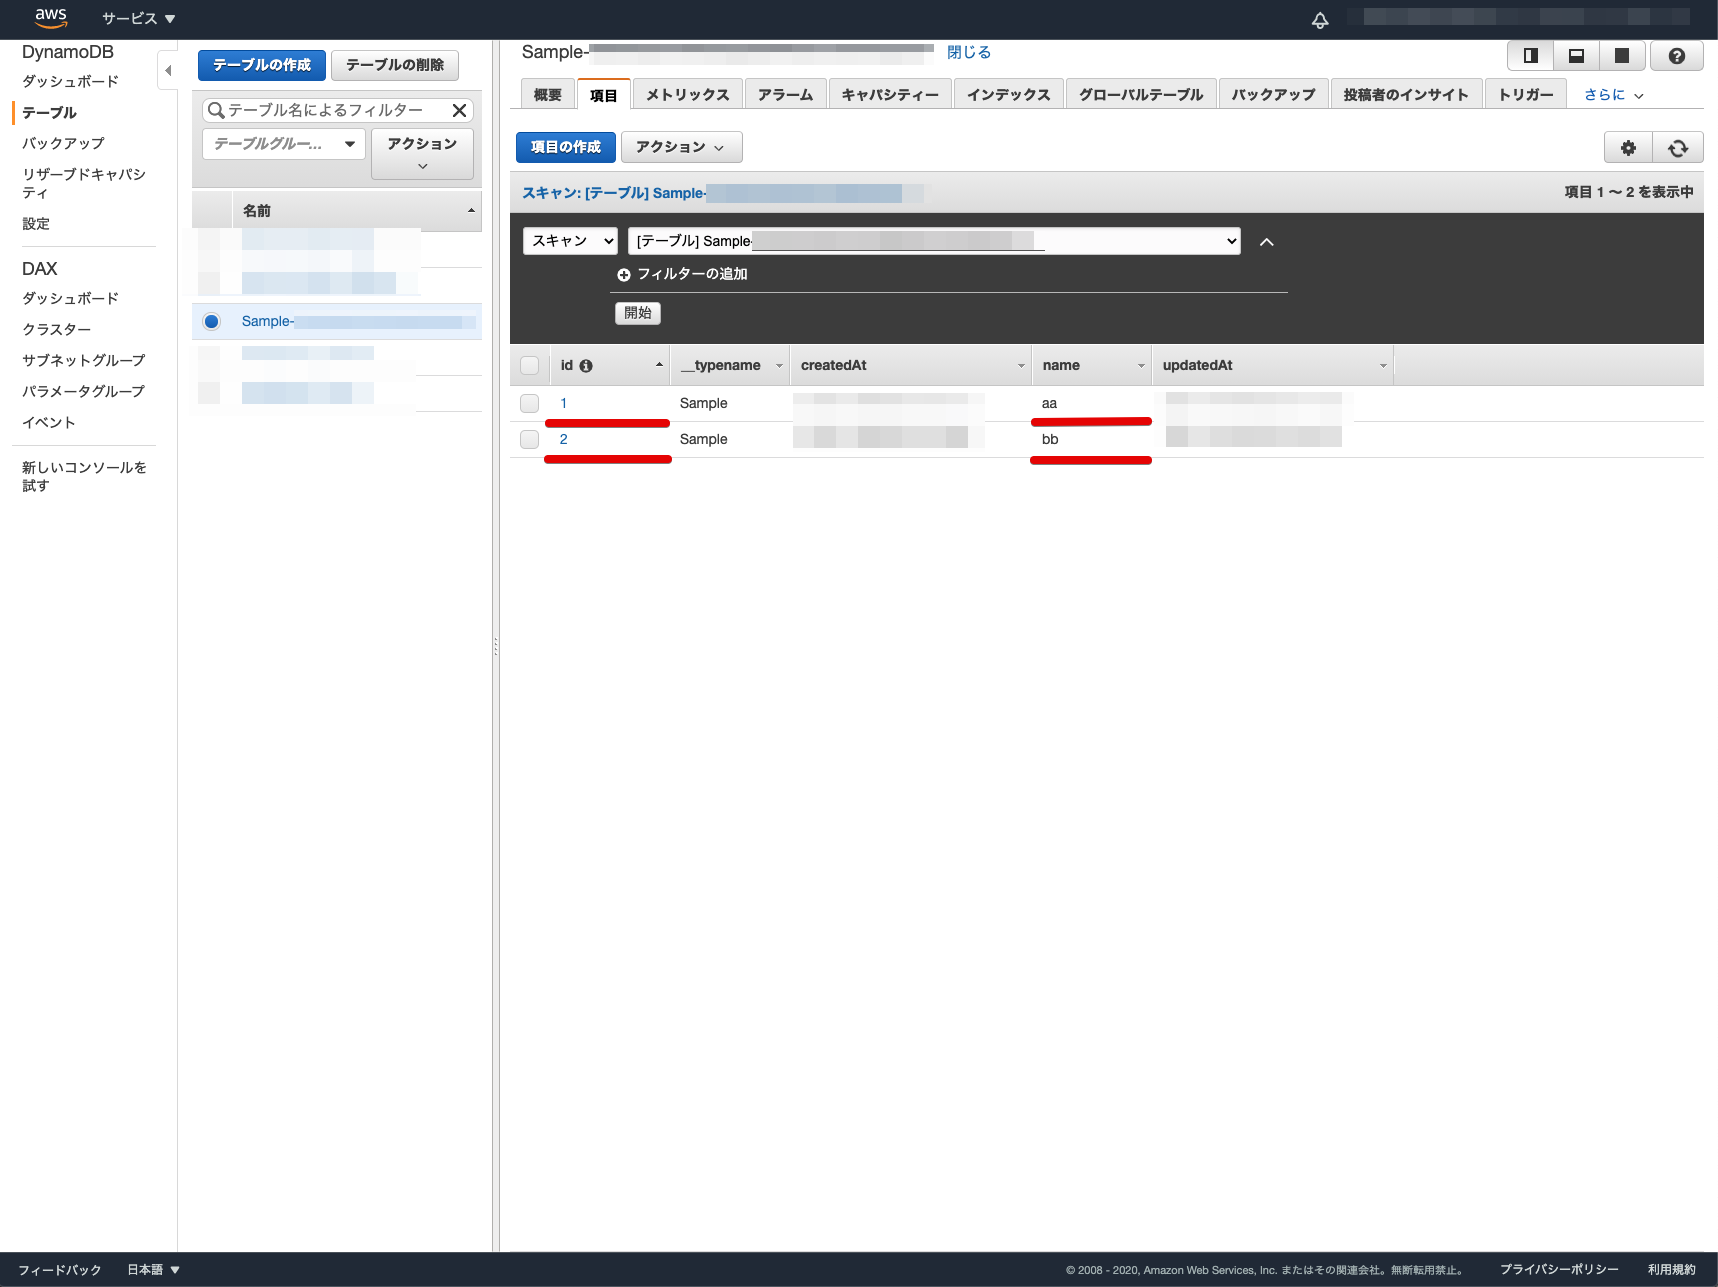Click the AWS logo icon
The image size is (1718, 1287).
[51, 17]
